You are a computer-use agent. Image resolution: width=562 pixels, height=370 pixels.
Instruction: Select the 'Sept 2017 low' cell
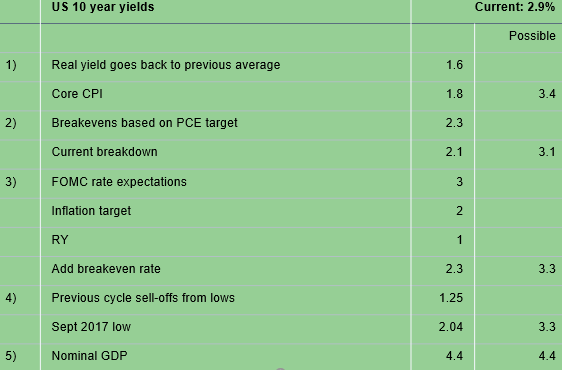(x=226, y=329)
